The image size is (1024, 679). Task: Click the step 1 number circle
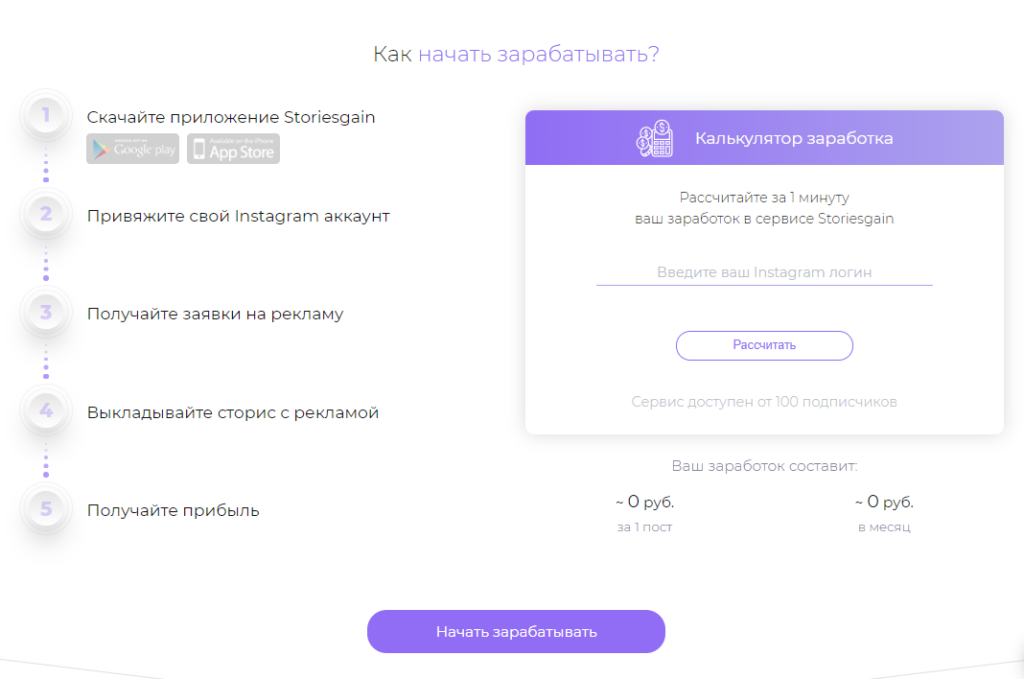(x=46, y=116)
